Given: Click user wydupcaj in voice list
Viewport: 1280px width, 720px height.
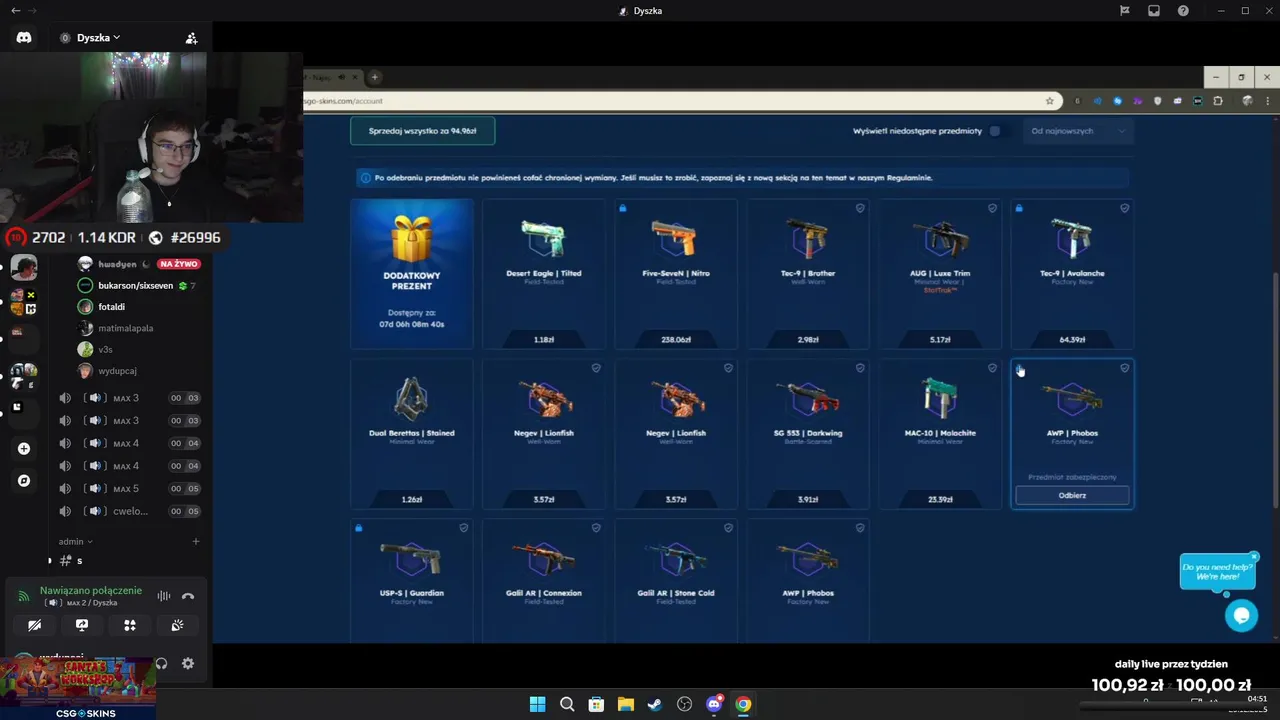Looking at the screenshot, I should click(x=117, y=371).
